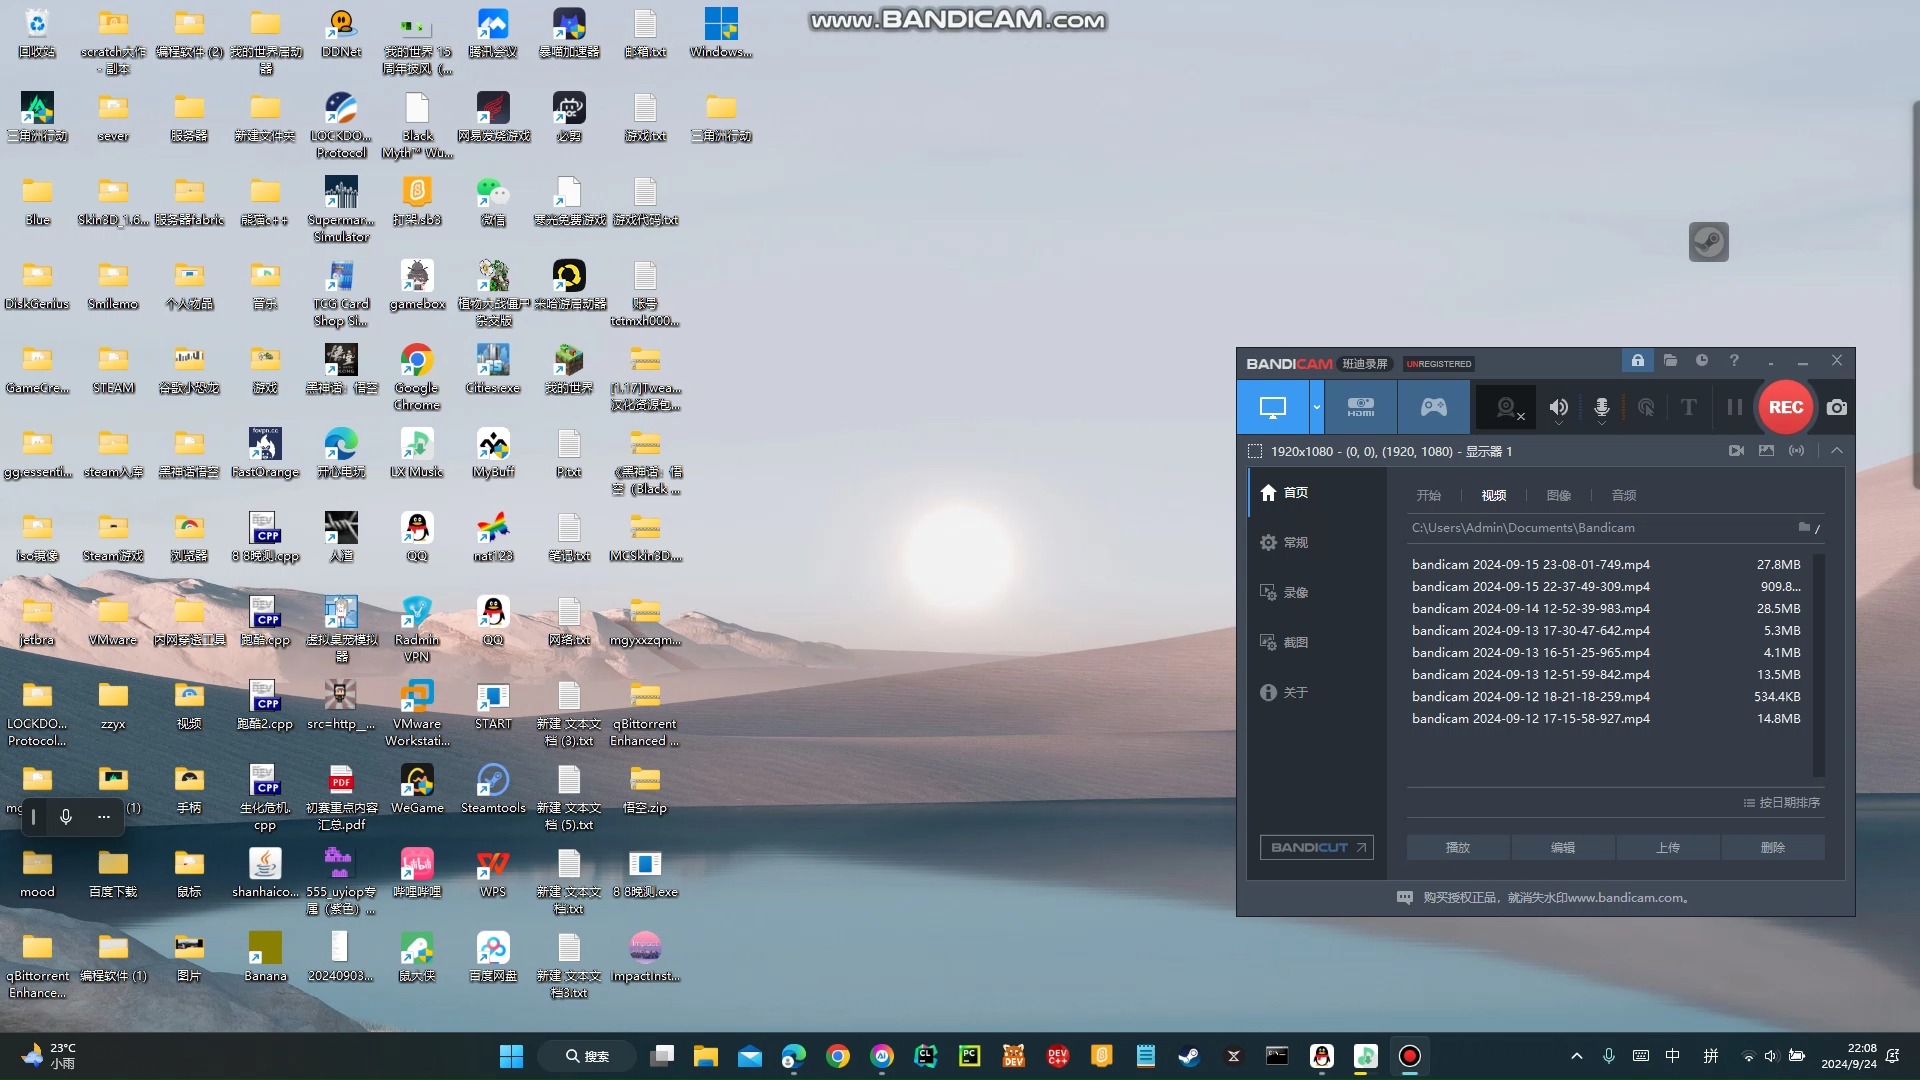This screenshot has width=1920, height=1080.
Task: Toggle the pause recording button
Action: click(1734, 406)
